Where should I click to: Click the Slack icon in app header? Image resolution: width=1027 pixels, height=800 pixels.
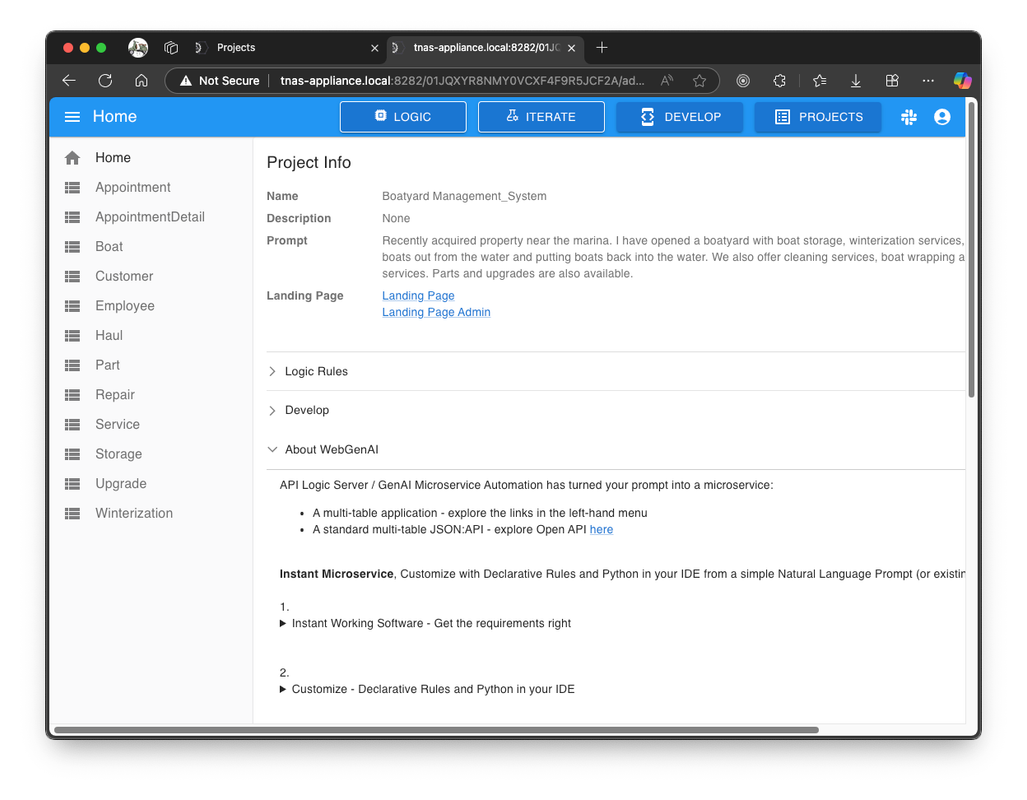tap(908, 117)
